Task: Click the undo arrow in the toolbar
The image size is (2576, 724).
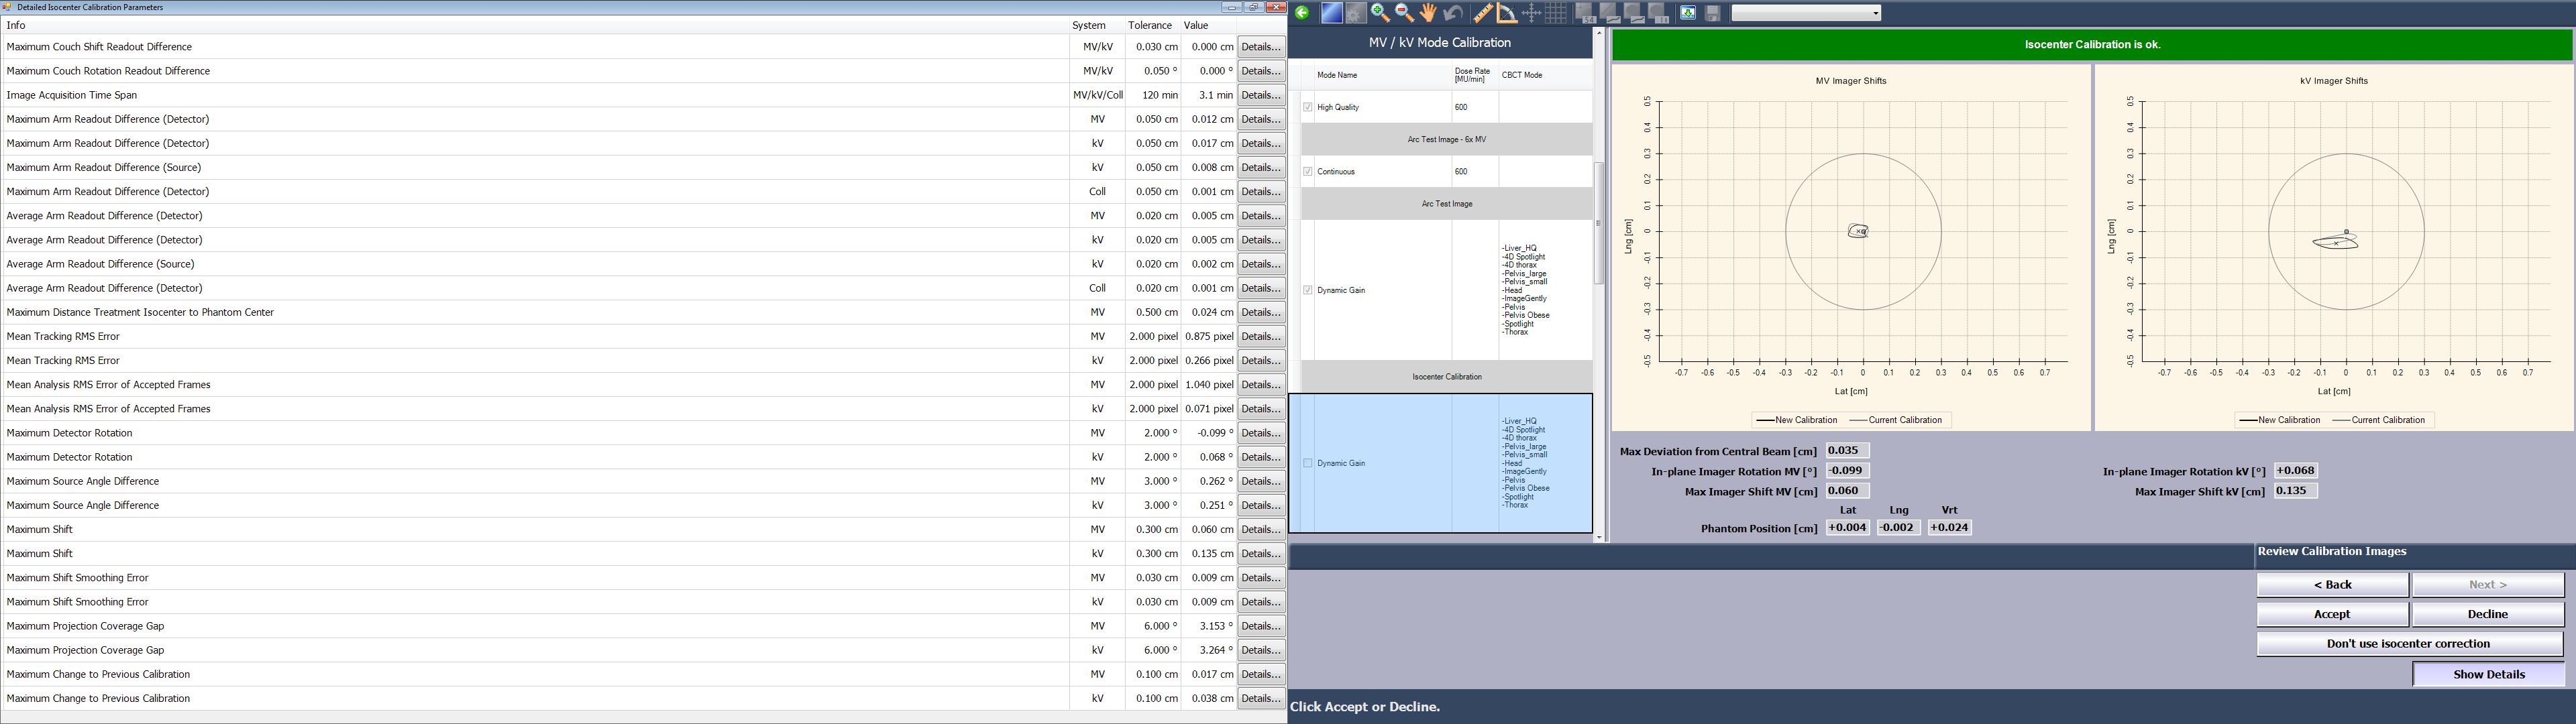Action: tap(1453, 13)
